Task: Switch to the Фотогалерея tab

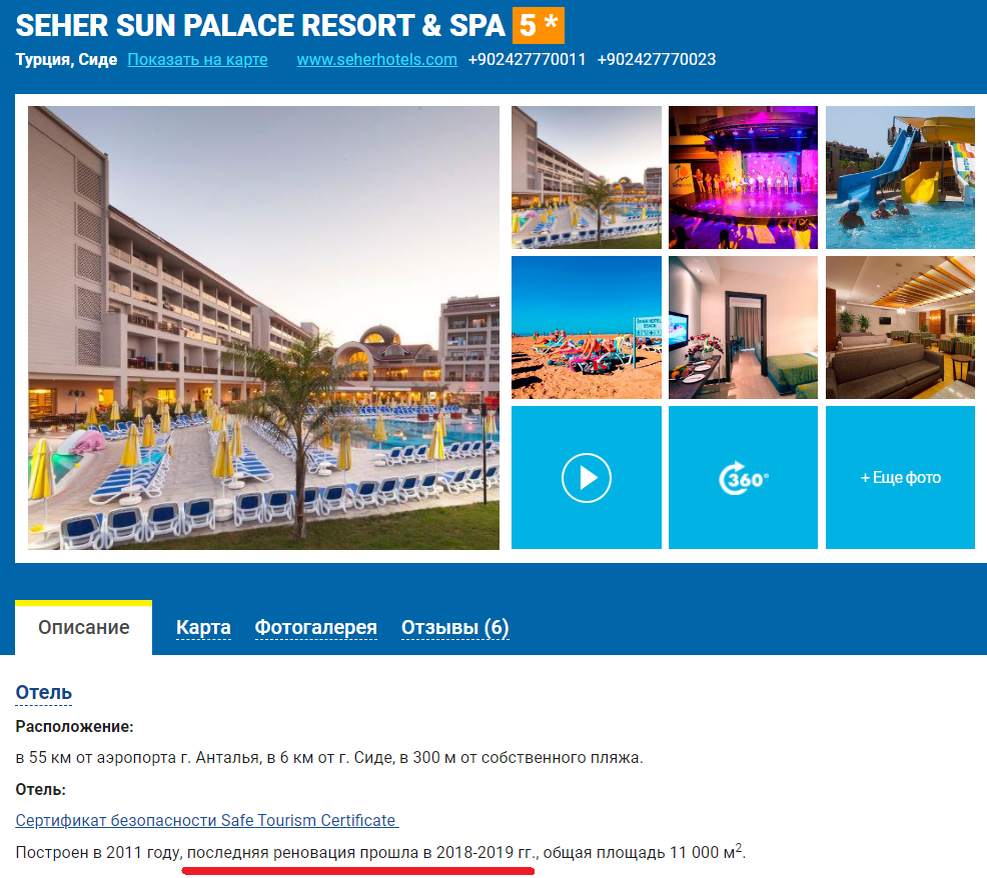Action: (x=316, y=628)
